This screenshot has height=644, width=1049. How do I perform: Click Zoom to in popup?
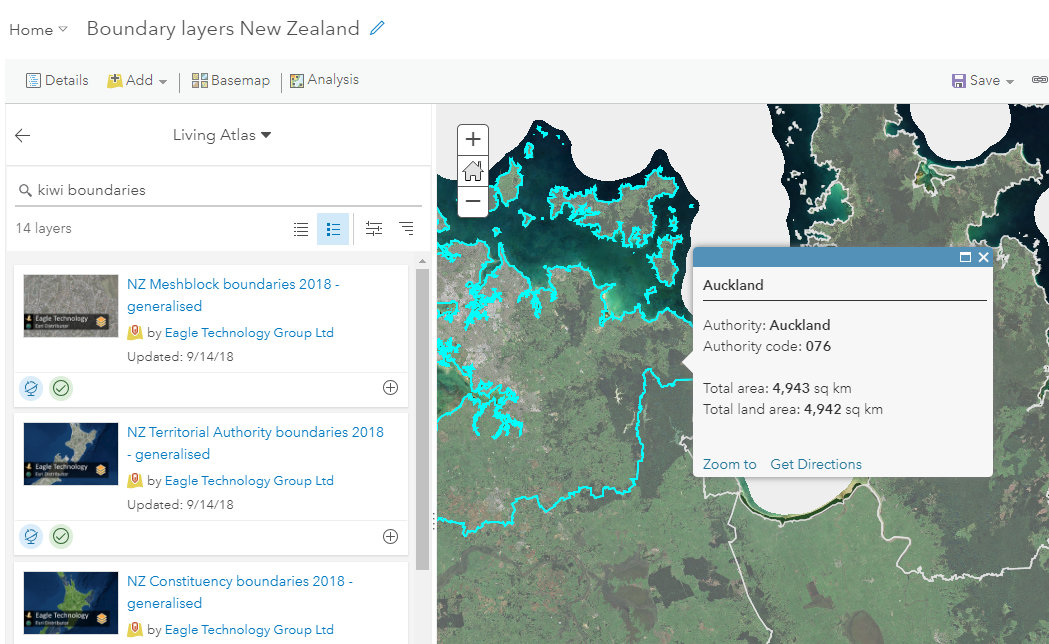click(x=729, y=464)
